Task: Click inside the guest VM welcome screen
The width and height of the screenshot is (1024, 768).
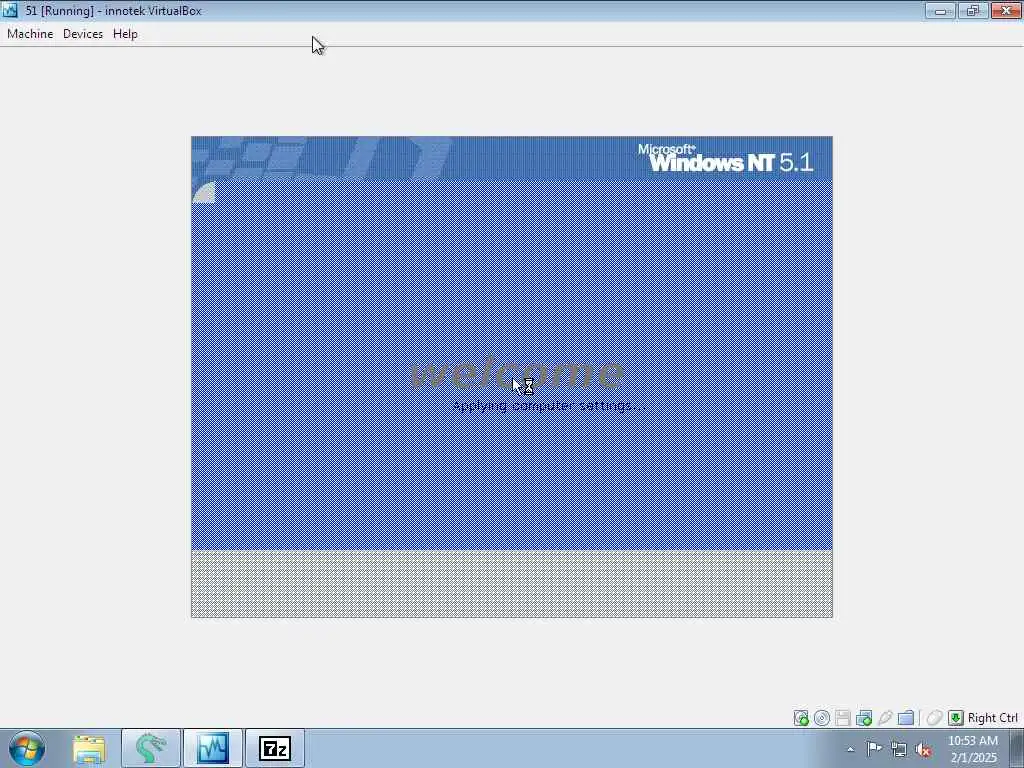Action: (512, 377)
